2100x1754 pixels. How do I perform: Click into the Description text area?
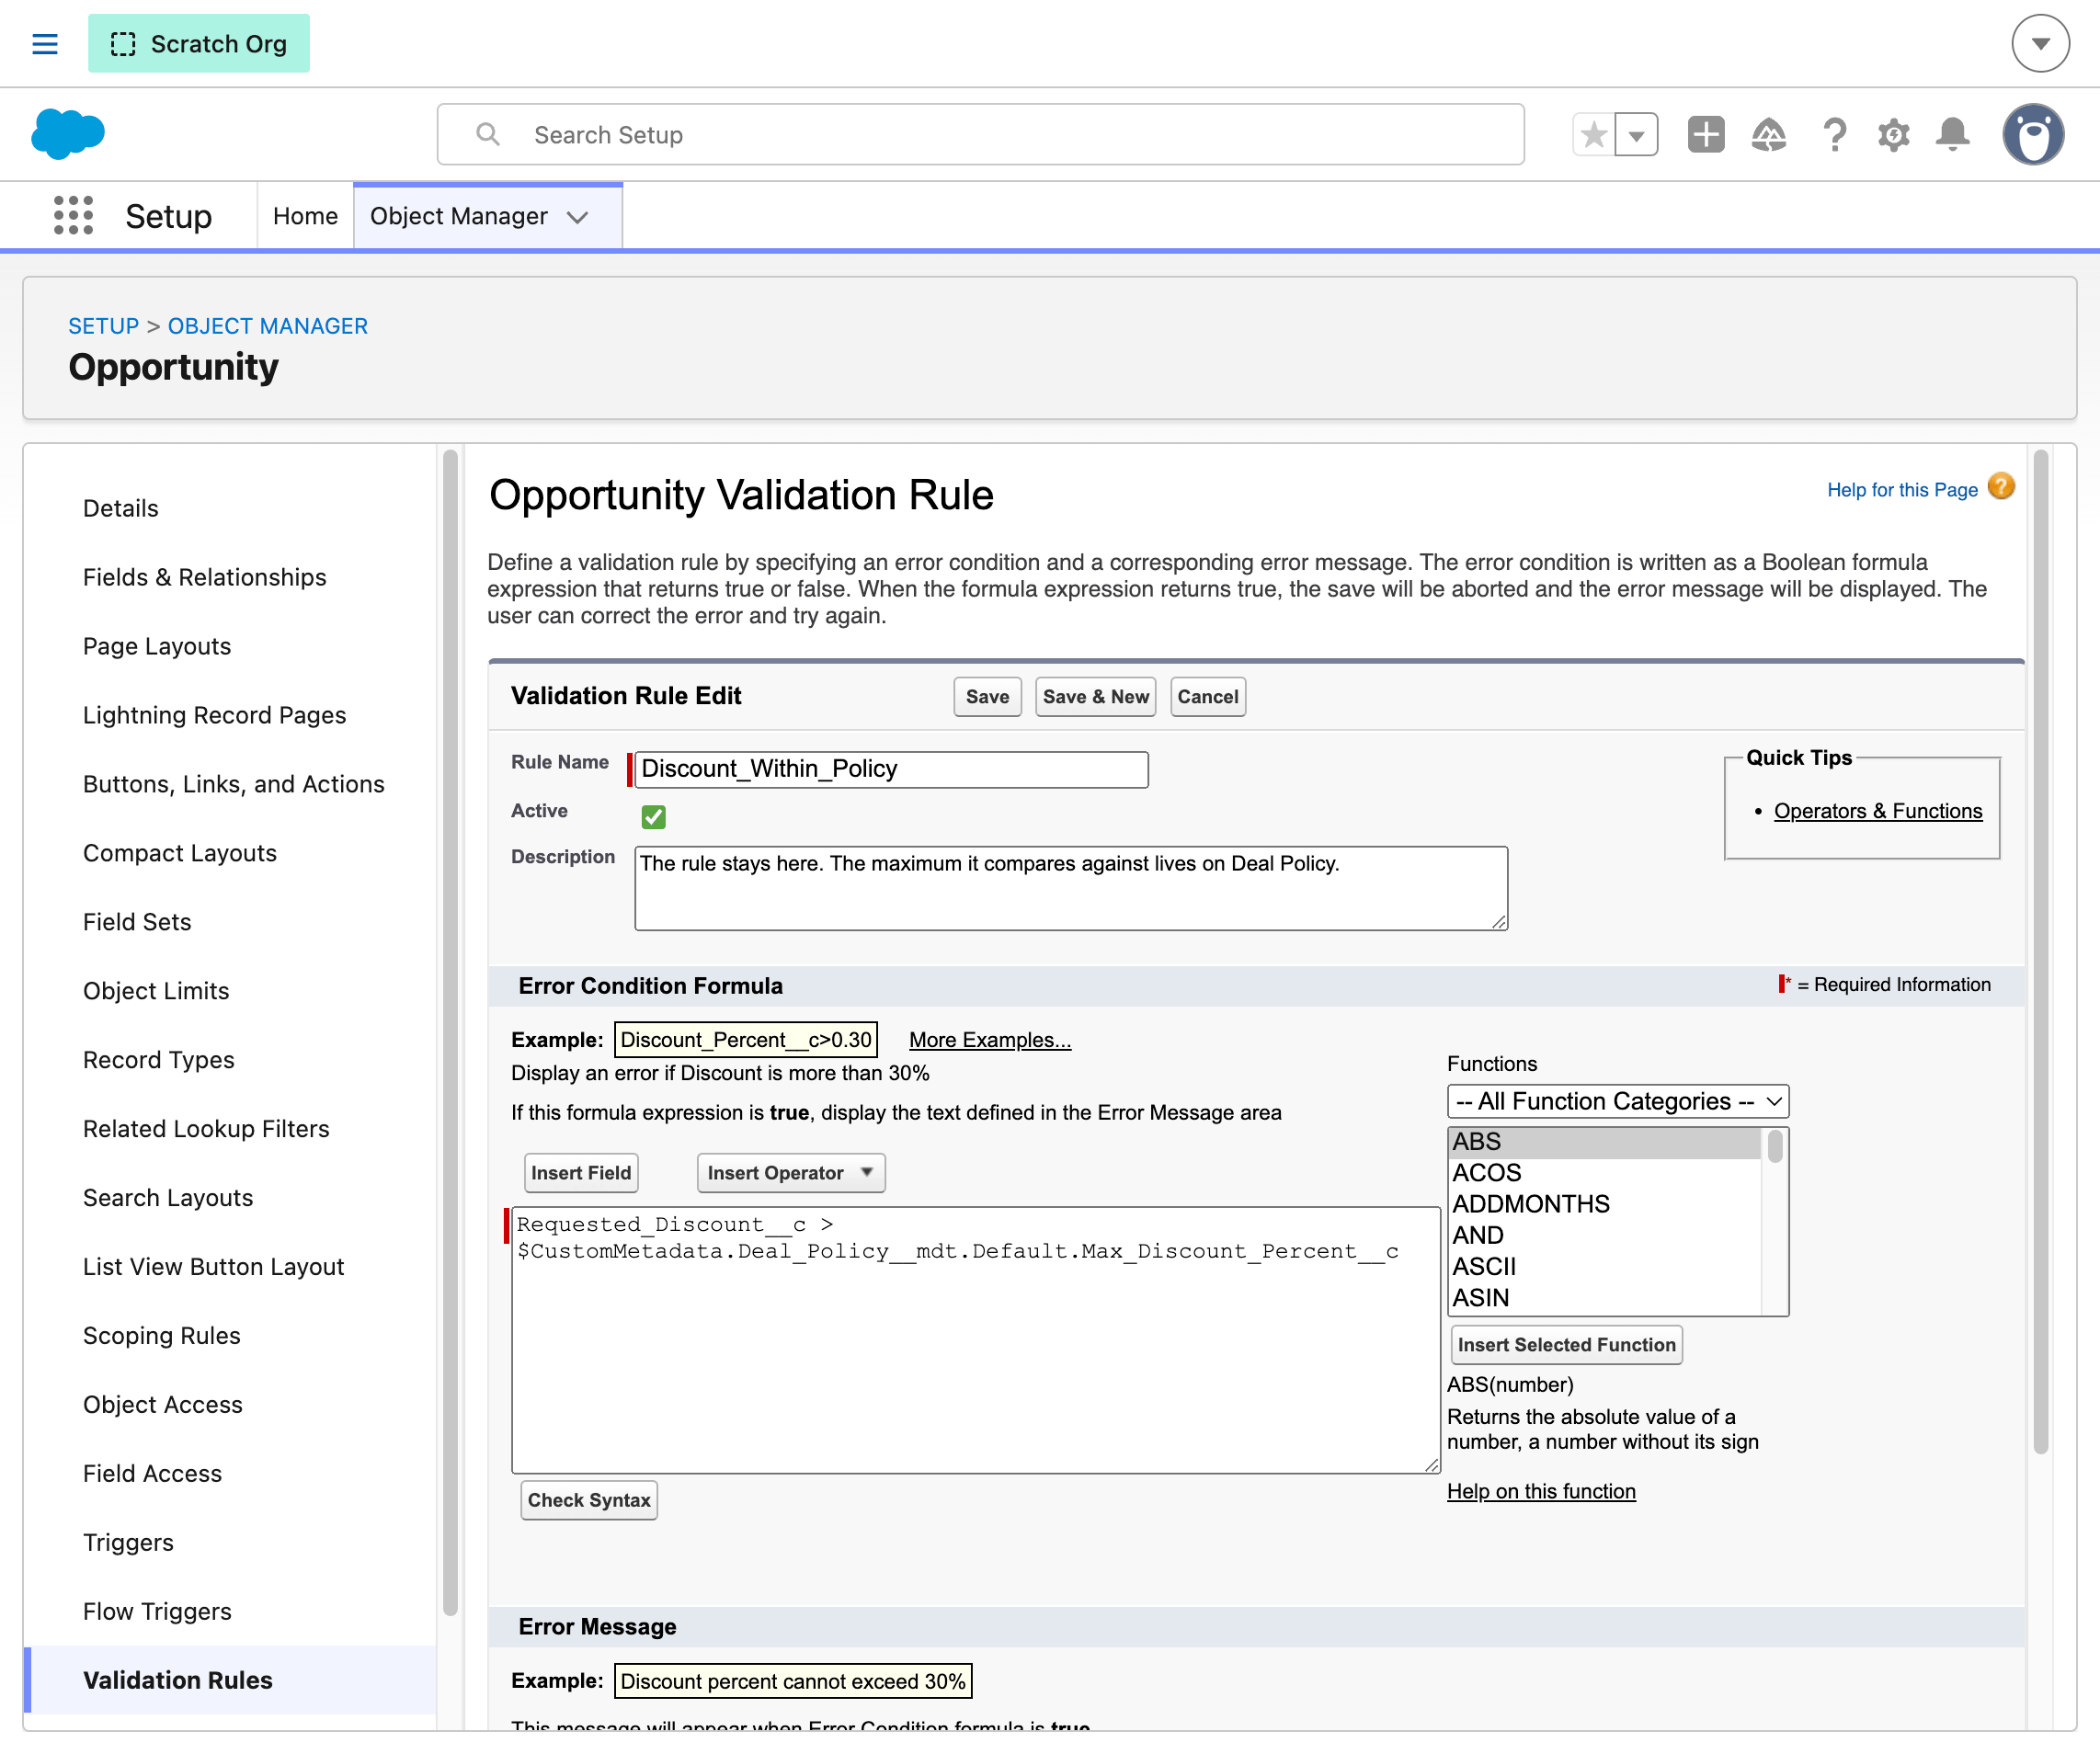pyautogui.click(x=1071, y=888)
